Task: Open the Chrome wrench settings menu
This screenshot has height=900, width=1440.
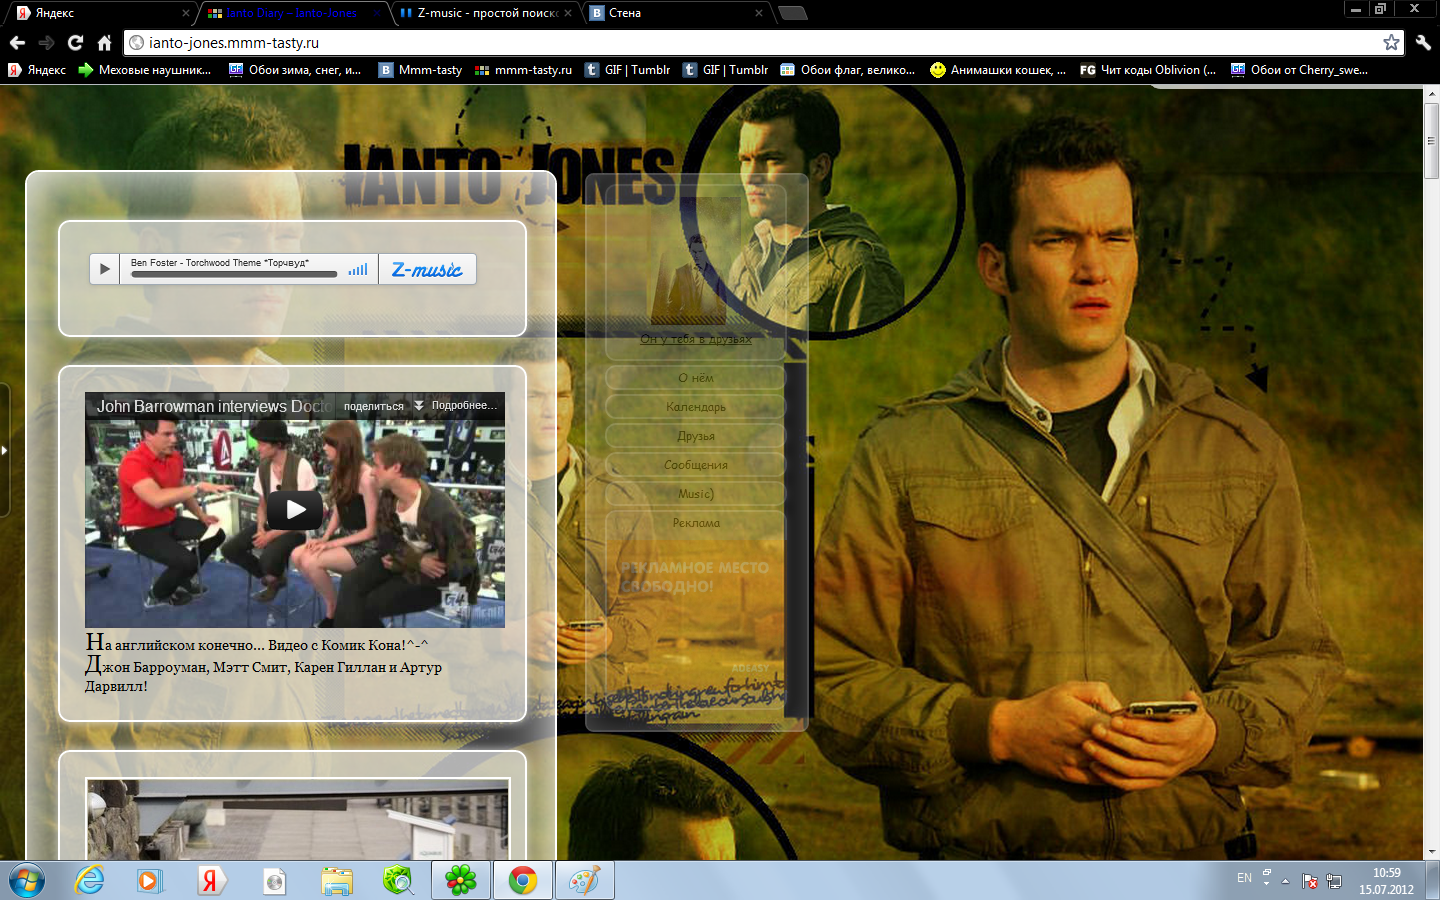Action: click(x=1423, y=43)
